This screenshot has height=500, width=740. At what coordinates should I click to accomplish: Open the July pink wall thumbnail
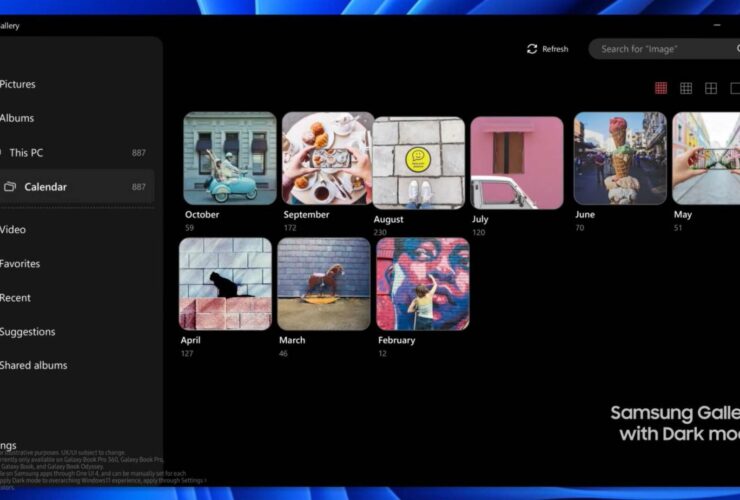[x=517, y=163]
